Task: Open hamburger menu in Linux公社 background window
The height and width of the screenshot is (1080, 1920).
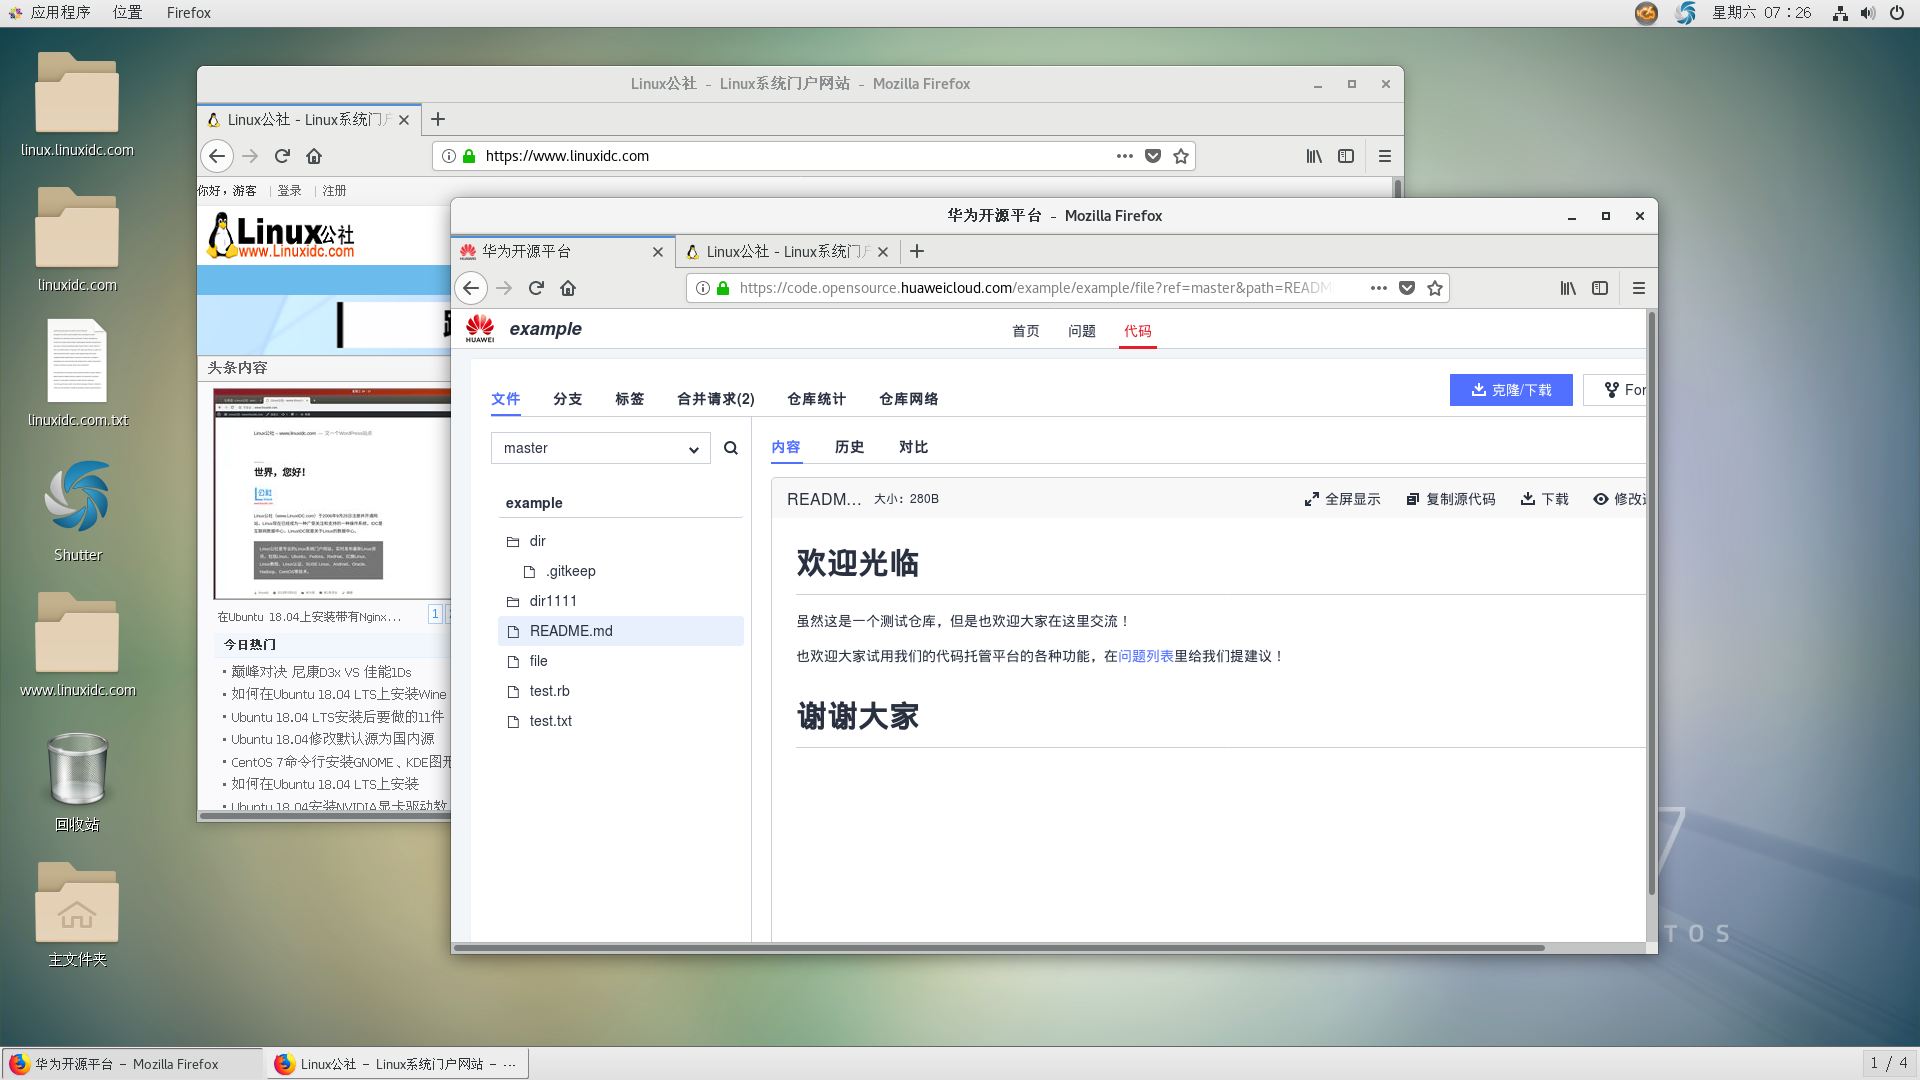Action: tap(1385, 156)
